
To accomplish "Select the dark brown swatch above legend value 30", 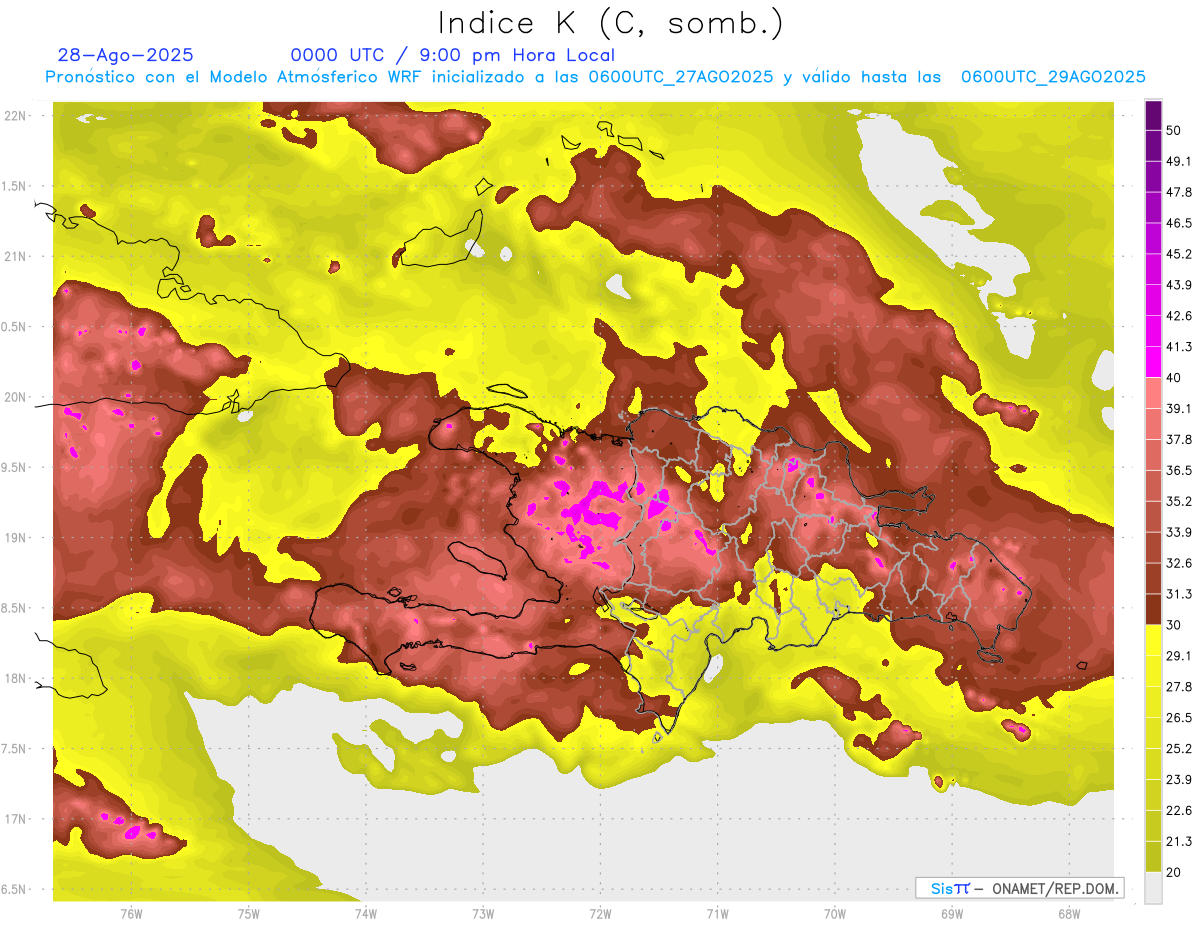I will 1153,609.
